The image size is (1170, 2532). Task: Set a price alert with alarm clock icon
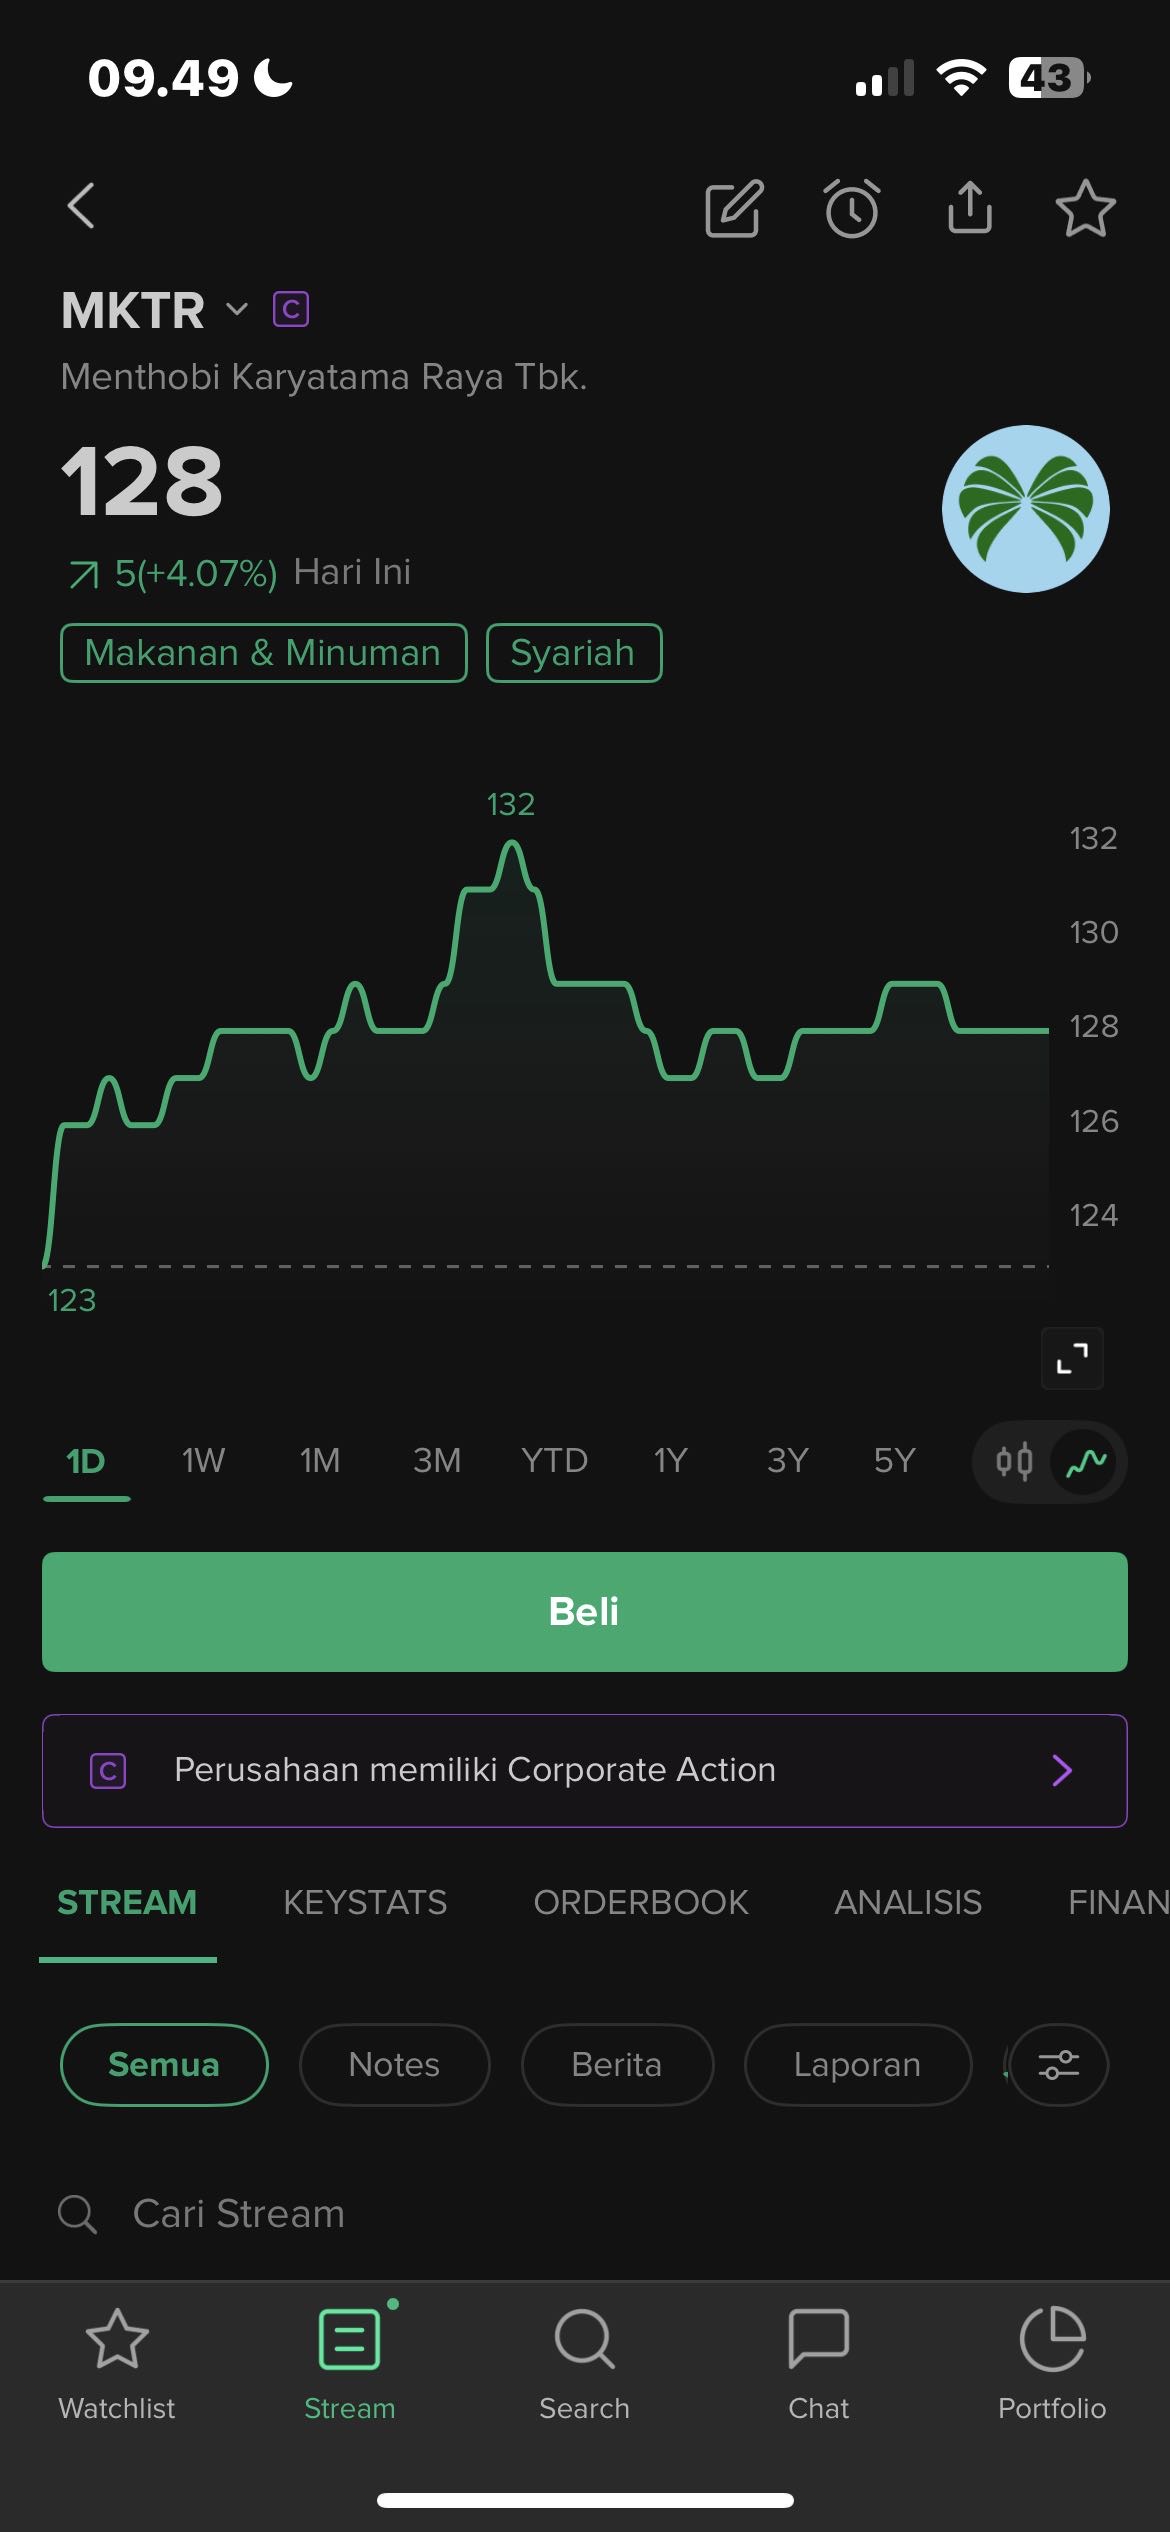click(852, 208)
